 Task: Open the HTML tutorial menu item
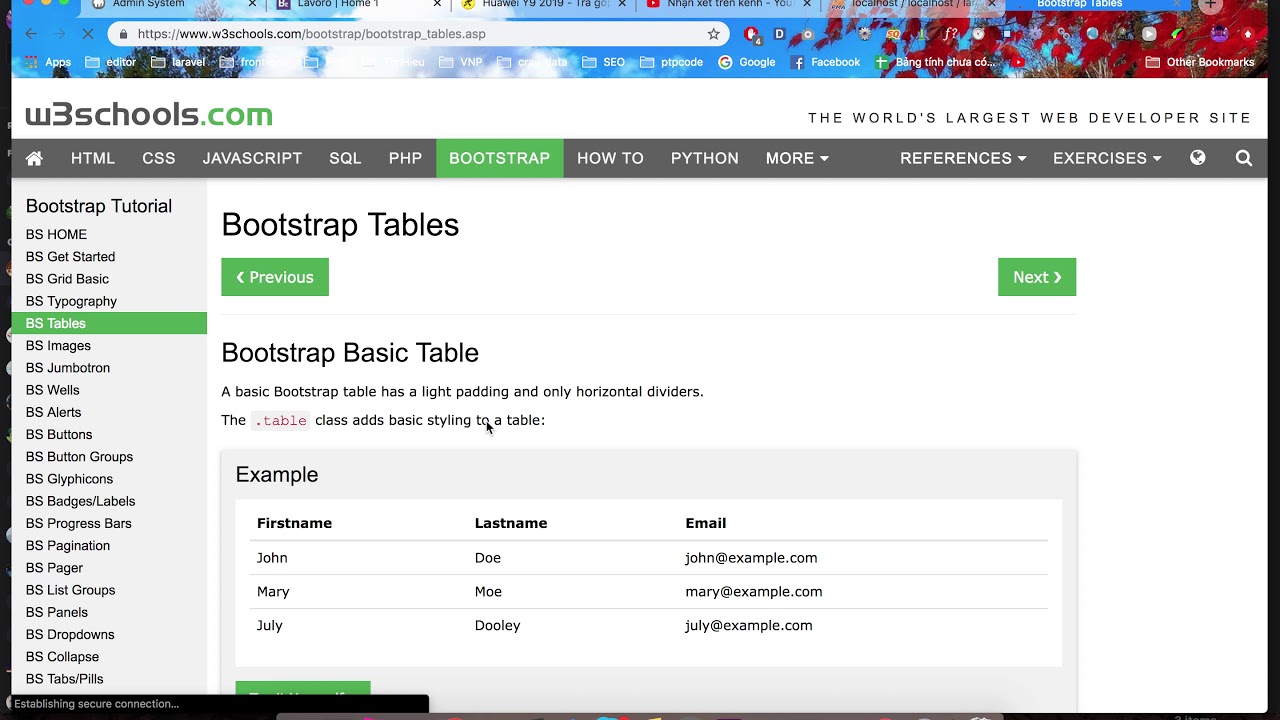pos(93,158)
